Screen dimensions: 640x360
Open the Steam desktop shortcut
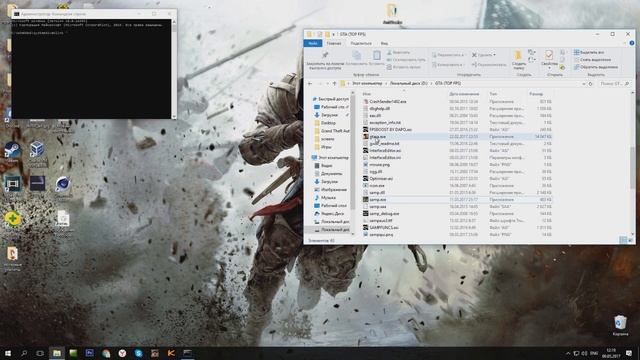pyautogui.click(x=12, y=151)
